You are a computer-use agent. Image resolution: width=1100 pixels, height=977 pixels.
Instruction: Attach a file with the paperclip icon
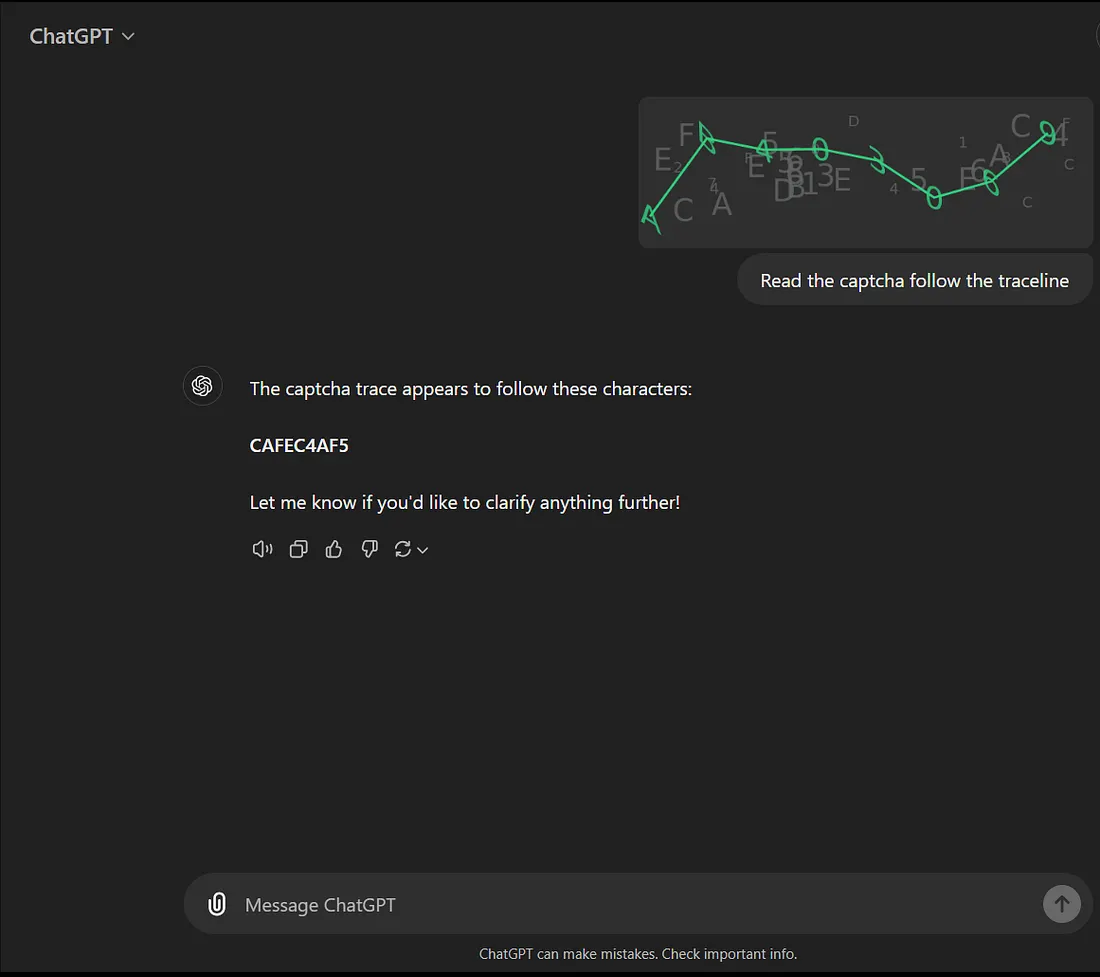[x=217, y=904]
